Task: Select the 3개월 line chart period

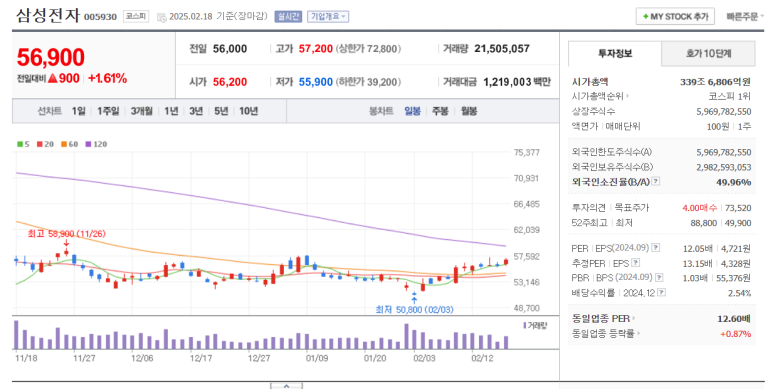Action: 141,111
